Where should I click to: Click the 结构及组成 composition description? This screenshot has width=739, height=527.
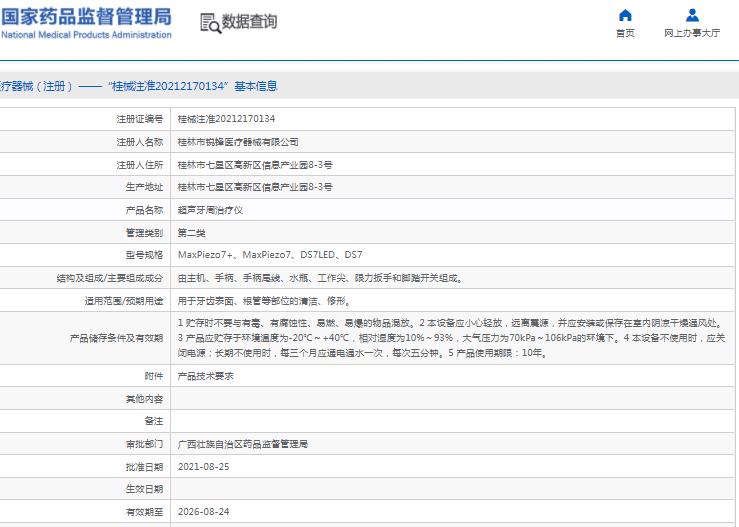click(320, 278)
